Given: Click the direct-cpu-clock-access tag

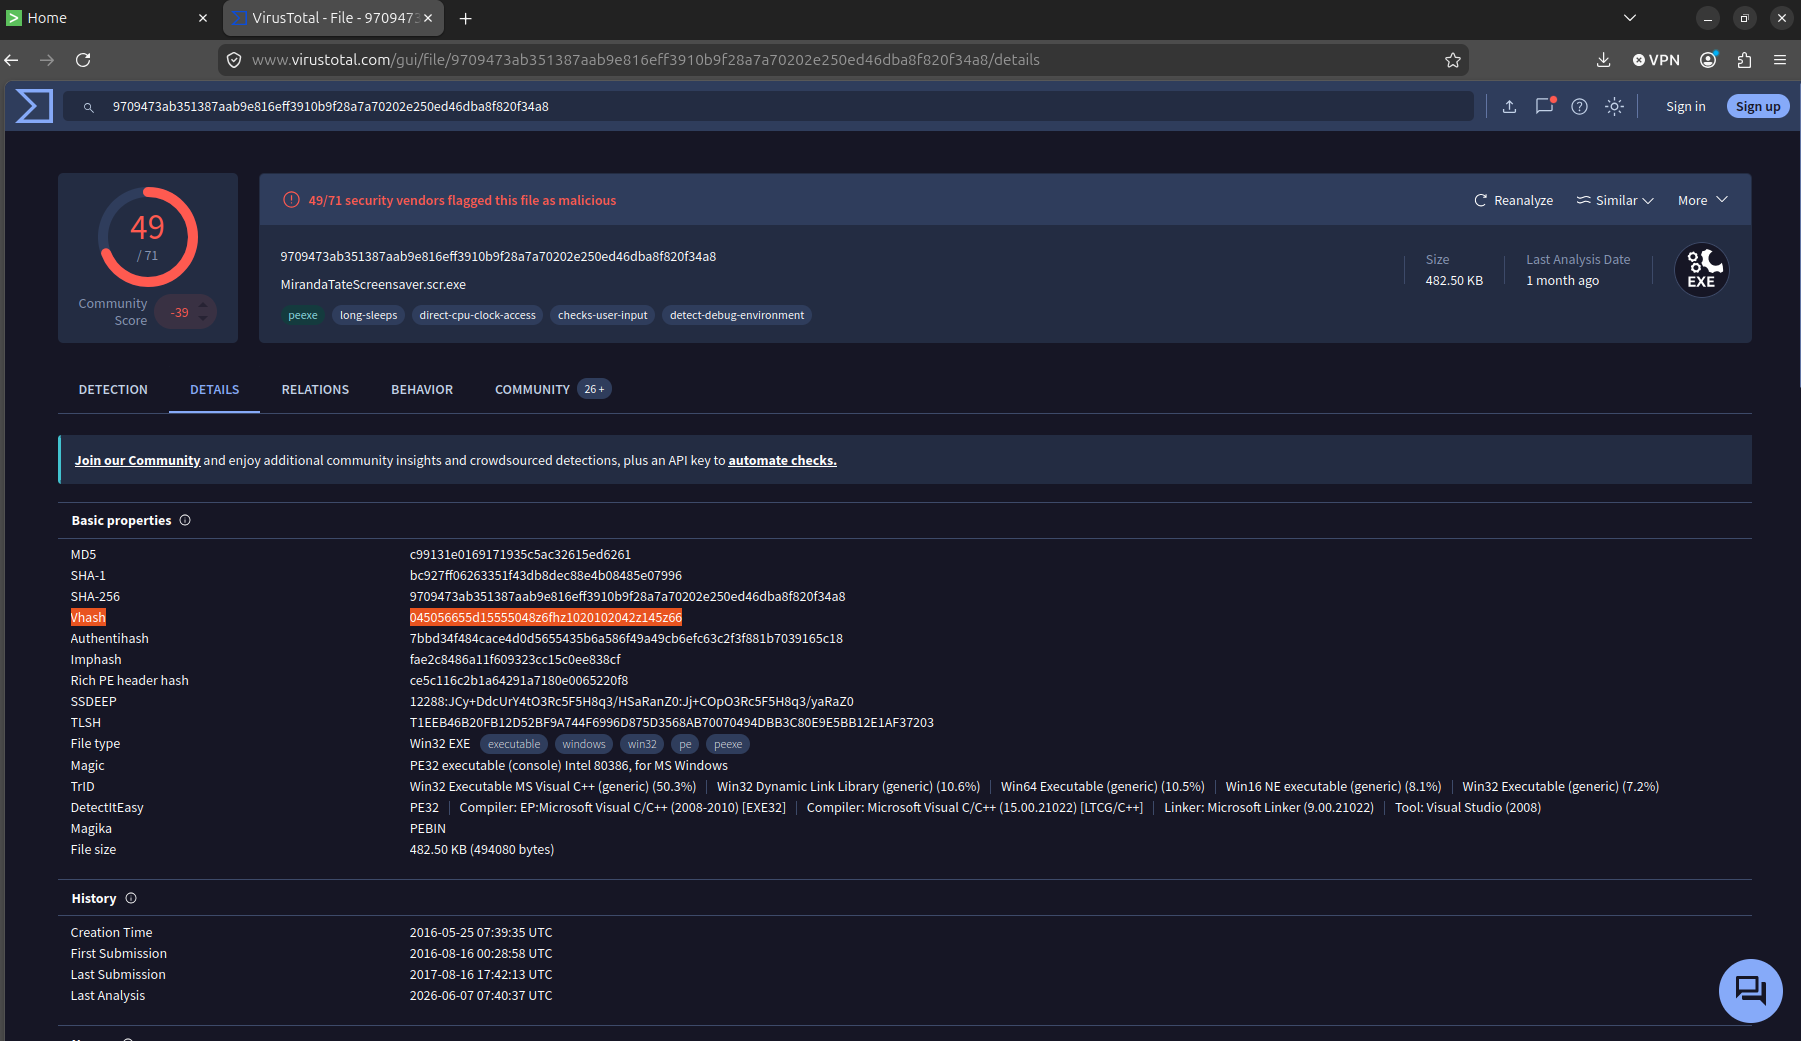Looking at the screenshot, I should click(x=477, y=315).
